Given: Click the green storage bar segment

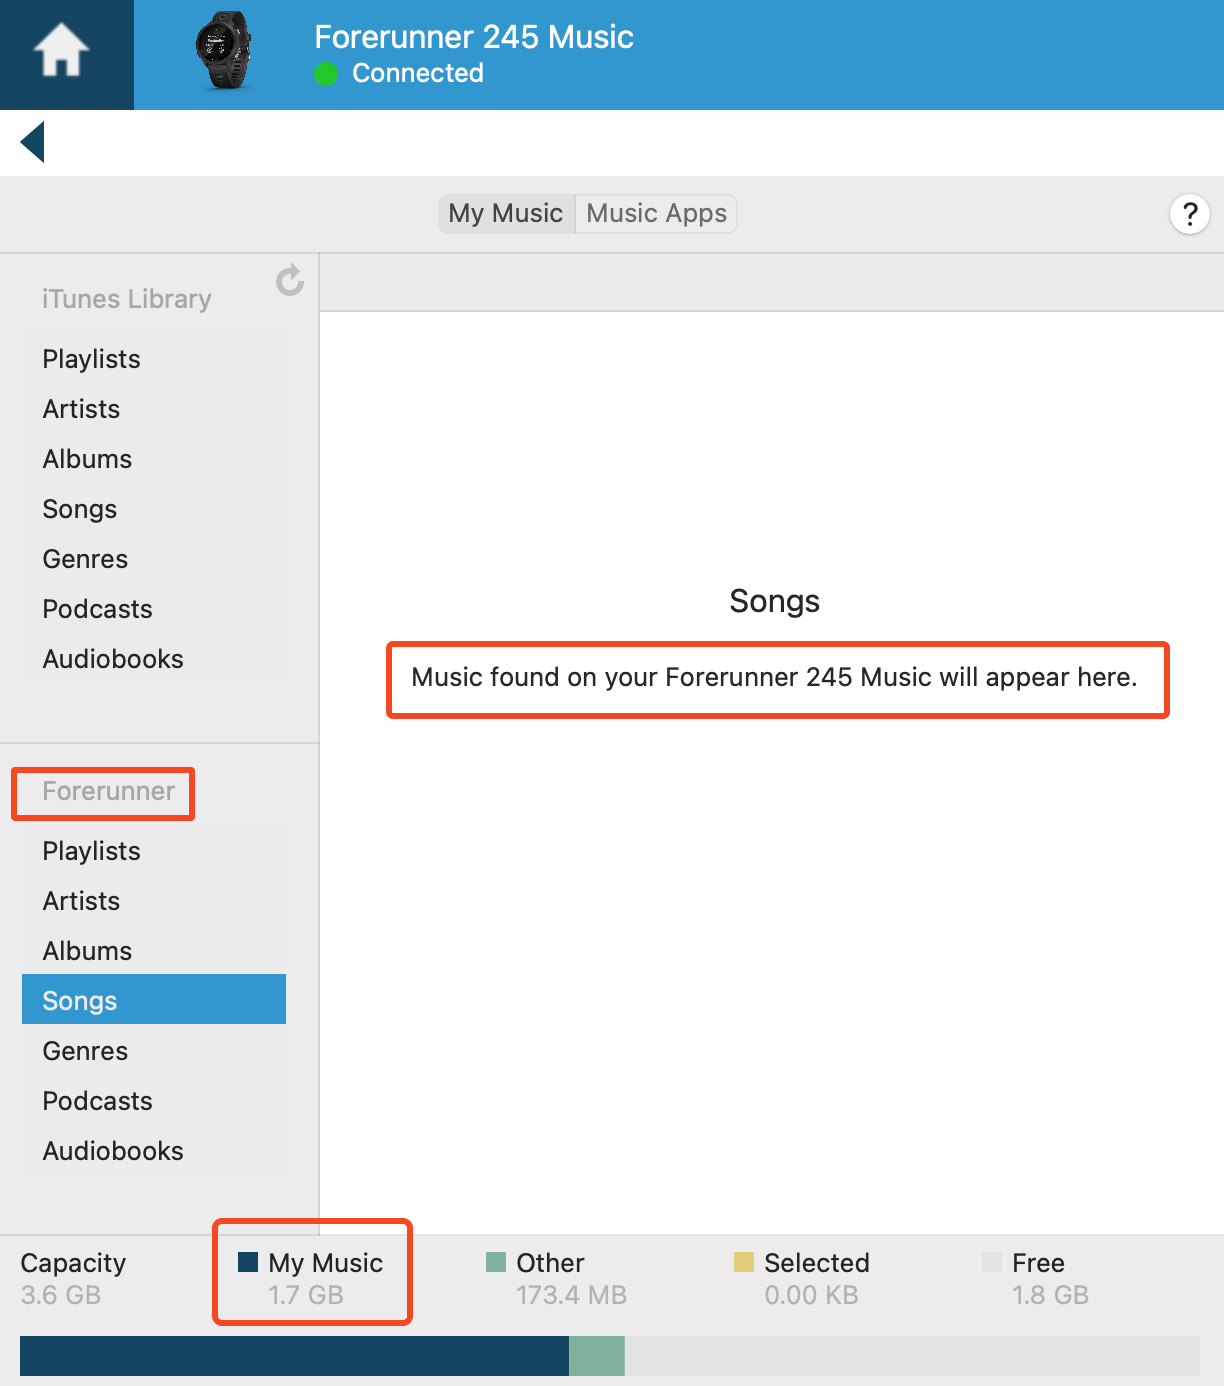Looking at the screenshot, I should 597,1356.
